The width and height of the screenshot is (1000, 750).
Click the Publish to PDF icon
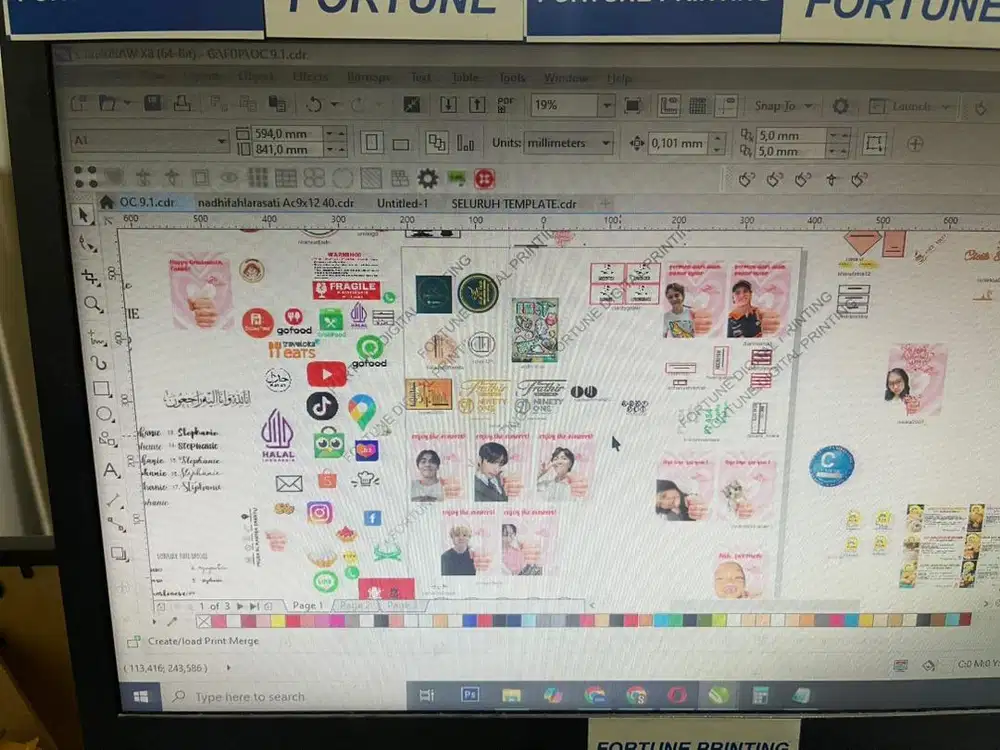click(504, 103)
